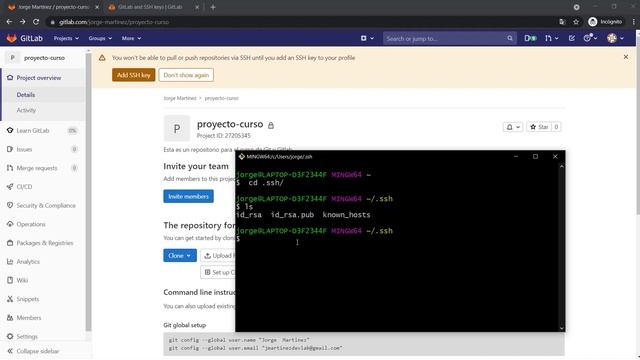Click the Analytics chart icon
The image size is (640, 360).
[x=10, y=262]
